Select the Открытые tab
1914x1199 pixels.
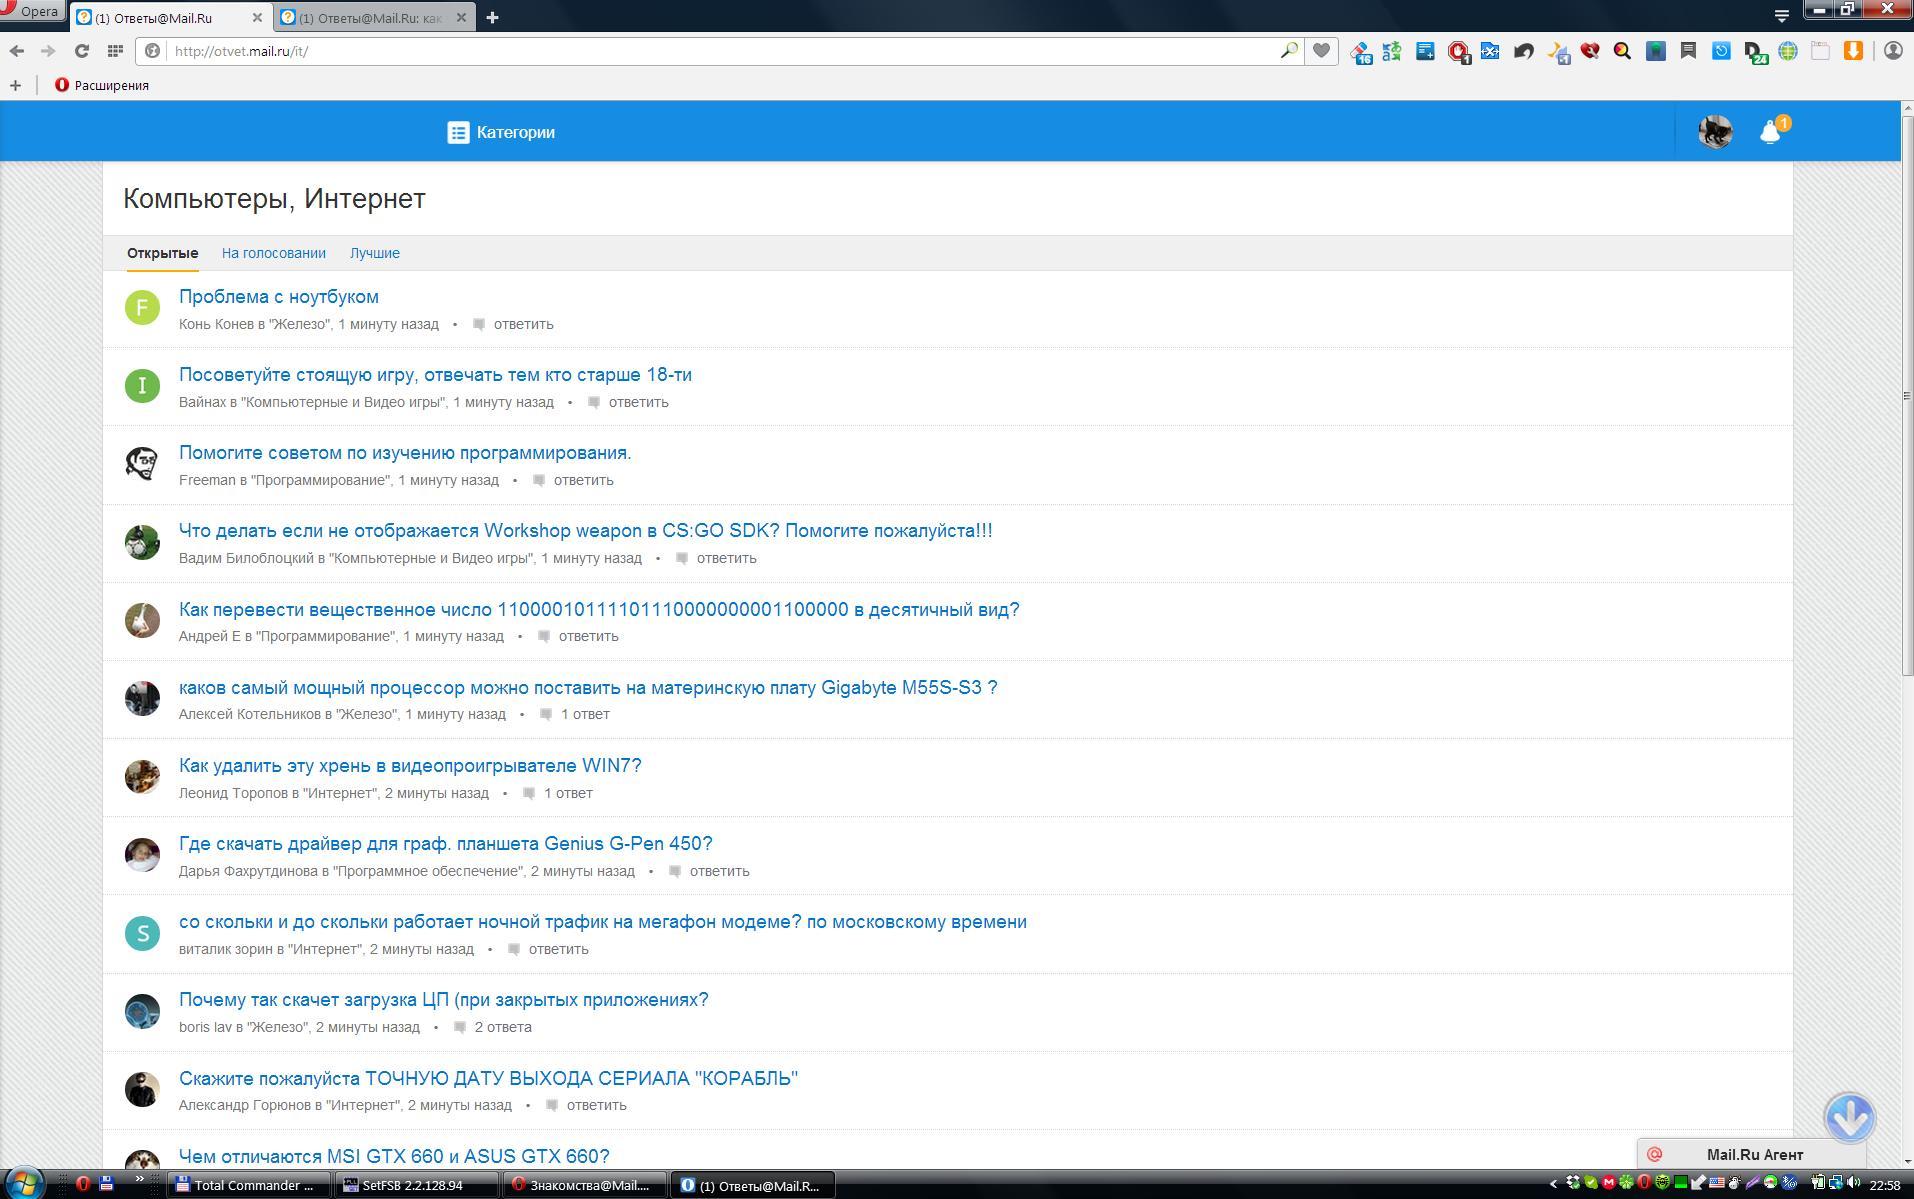162,253
